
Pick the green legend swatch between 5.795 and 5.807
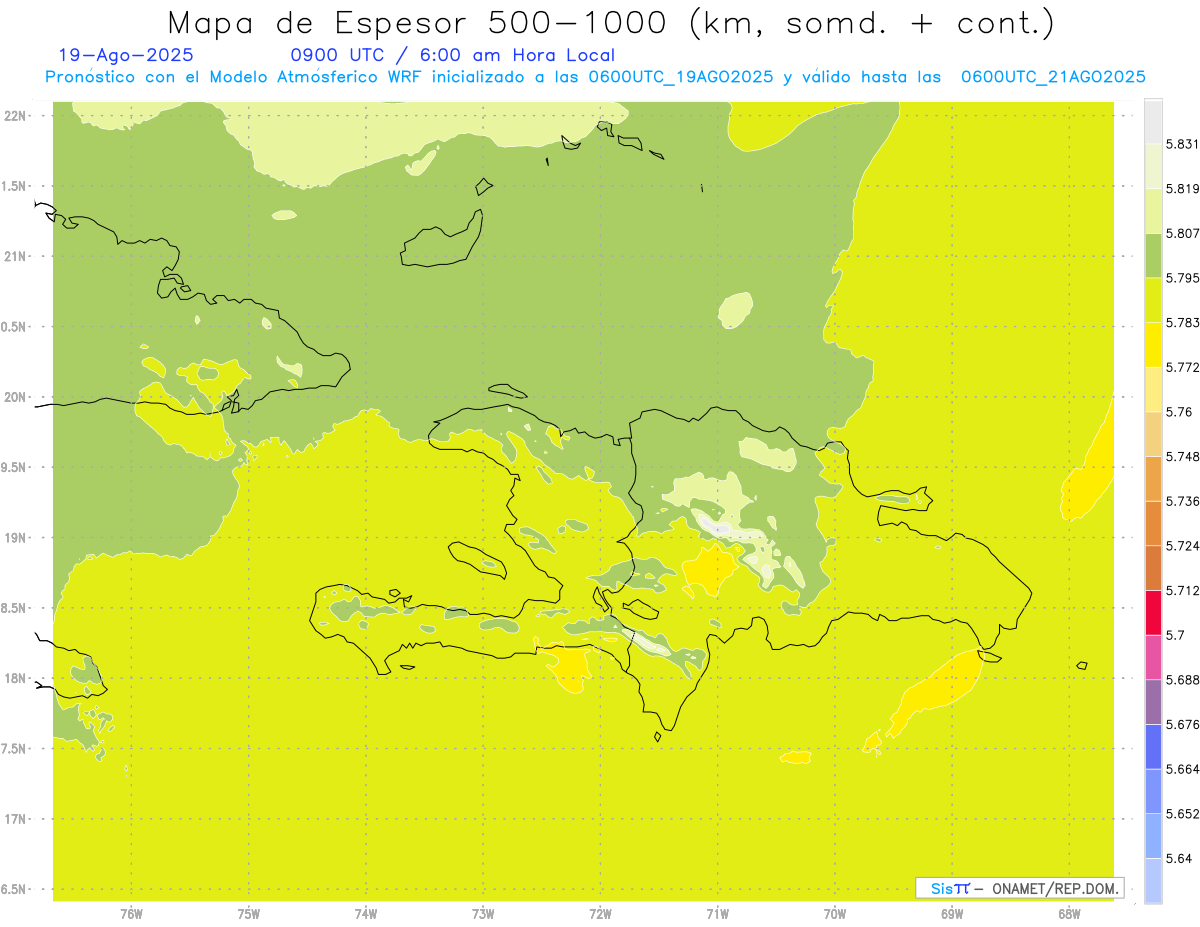click(x=1153, y=255)
